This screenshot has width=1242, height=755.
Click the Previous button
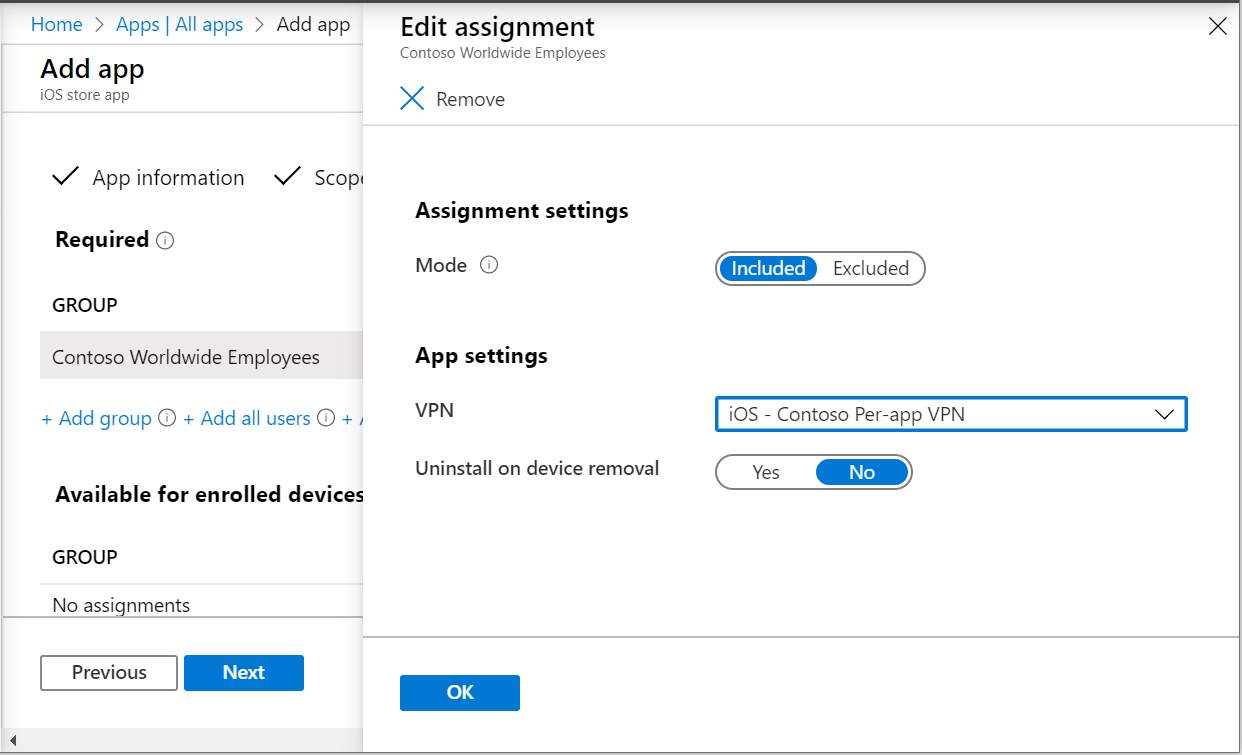pyautogui.click(x=109, y=672)
